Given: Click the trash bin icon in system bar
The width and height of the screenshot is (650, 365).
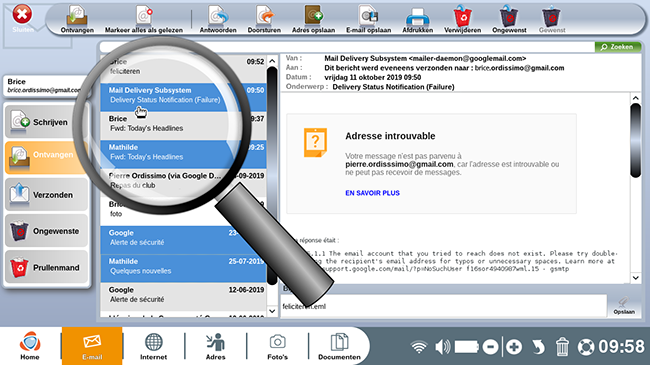Looking at the screenshot, I should point(562,347).
